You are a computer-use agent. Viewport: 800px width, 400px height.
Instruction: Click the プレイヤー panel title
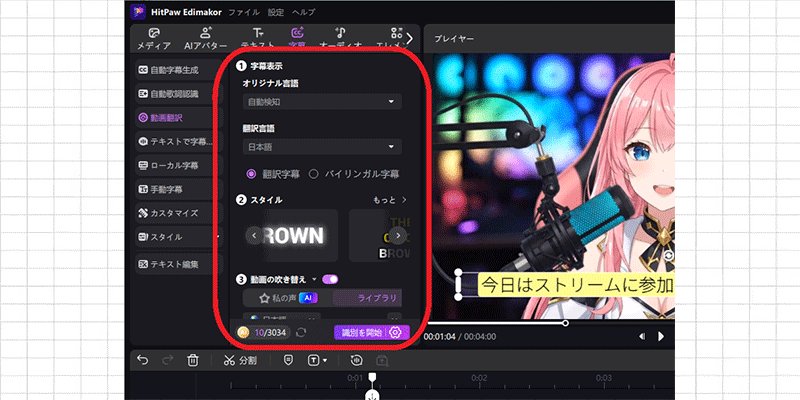454,39
